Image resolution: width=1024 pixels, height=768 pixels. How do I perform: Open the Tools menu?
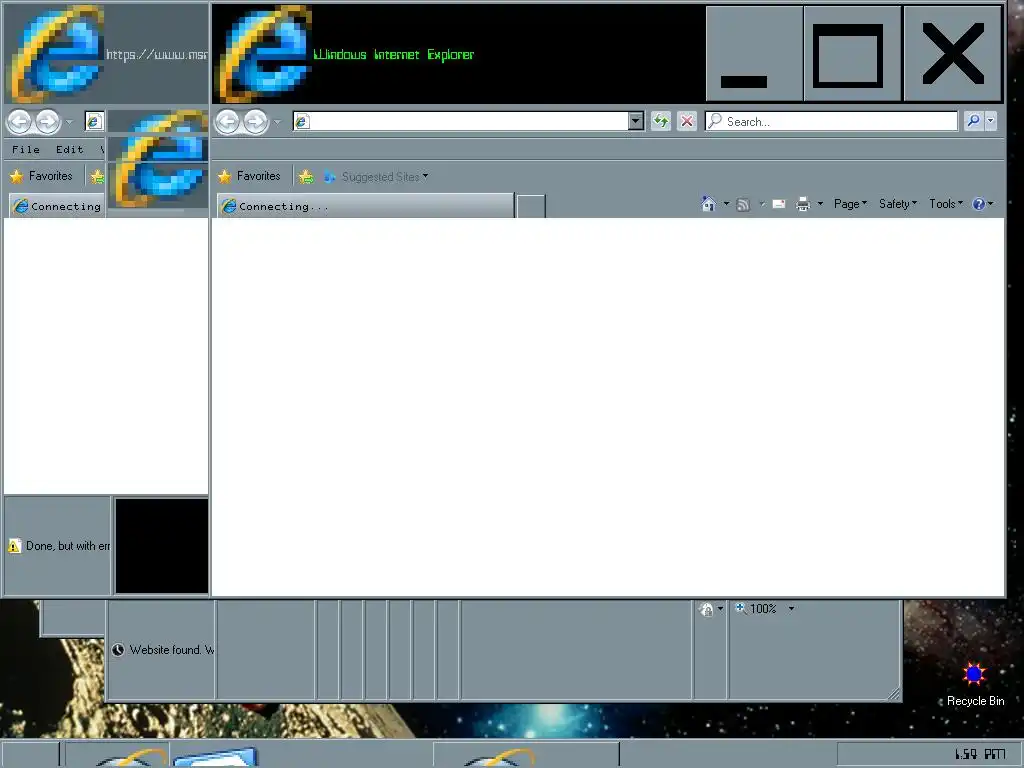pos(946,204)
